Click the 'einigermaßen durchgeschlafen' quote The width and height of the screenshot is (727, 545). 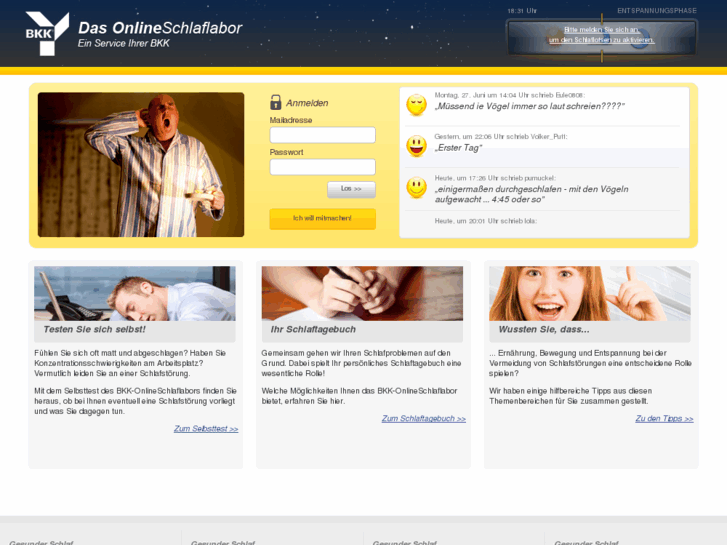531,194
